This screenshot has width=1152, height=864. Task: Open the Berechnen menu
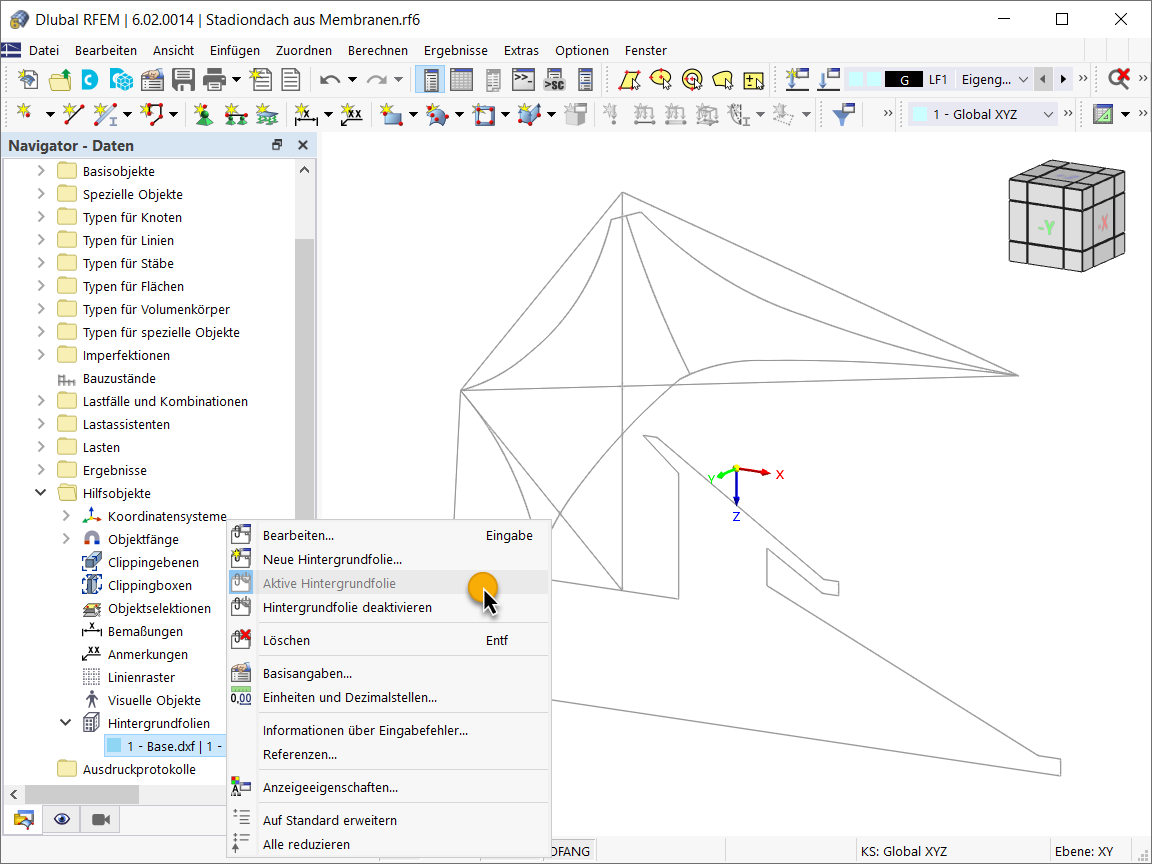coord(378,50)
